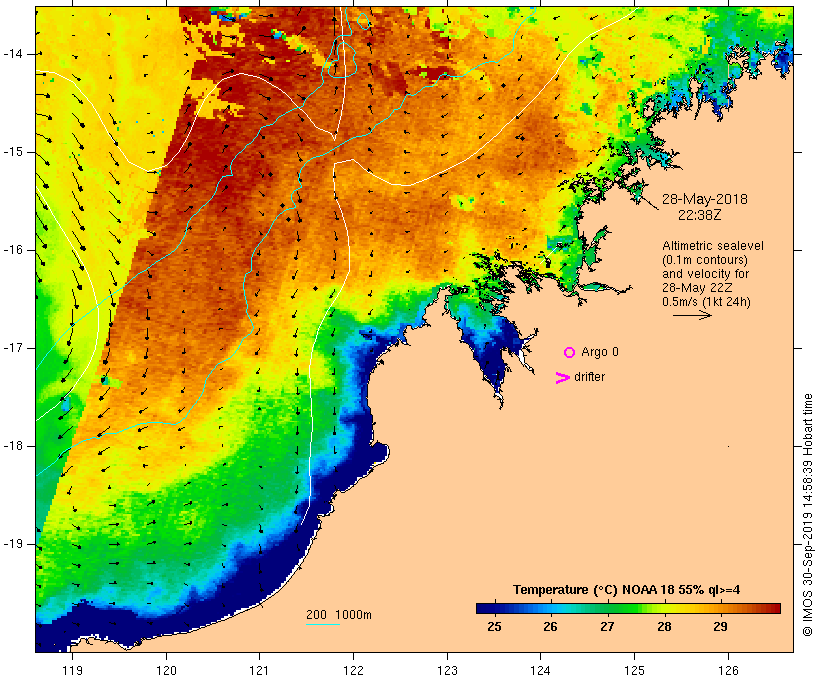This screenshot has width=820, height=680.
Task: Click the latitude label -15
Action: [x=13, y=152]
